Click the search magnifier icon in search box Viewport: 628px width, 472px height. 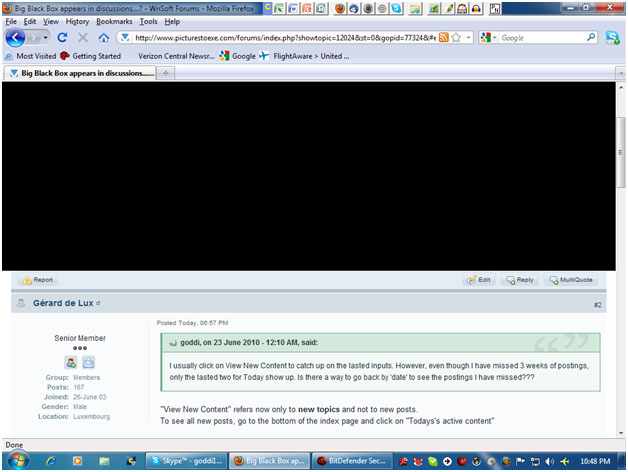[591, 38]
